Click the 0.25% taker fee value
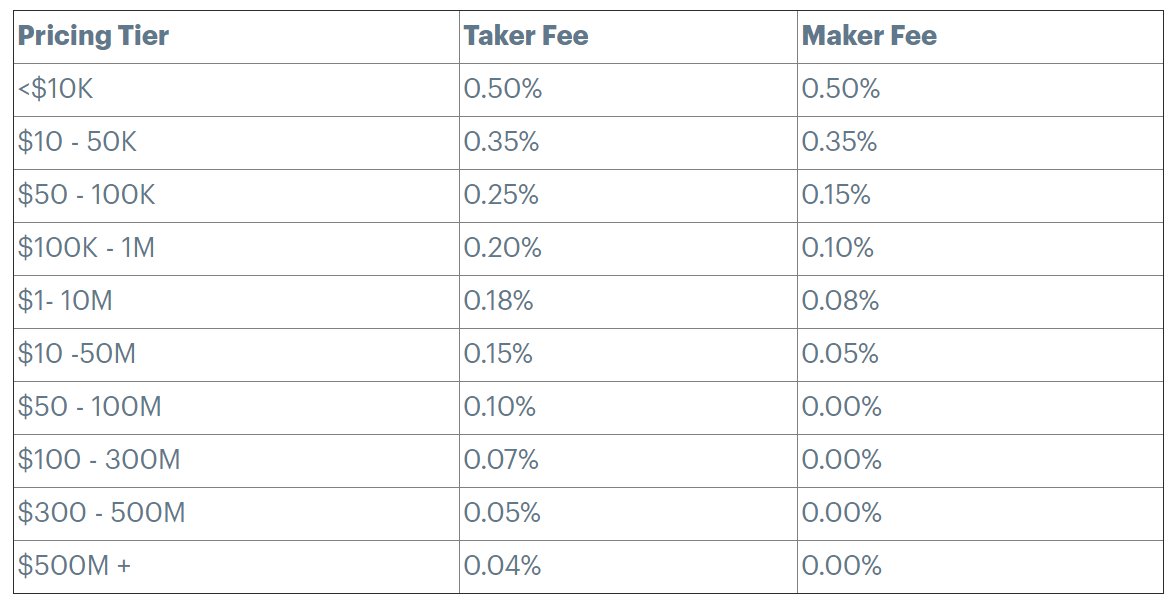The width and height of the screenshot is (1170, 602). point(501,195)
